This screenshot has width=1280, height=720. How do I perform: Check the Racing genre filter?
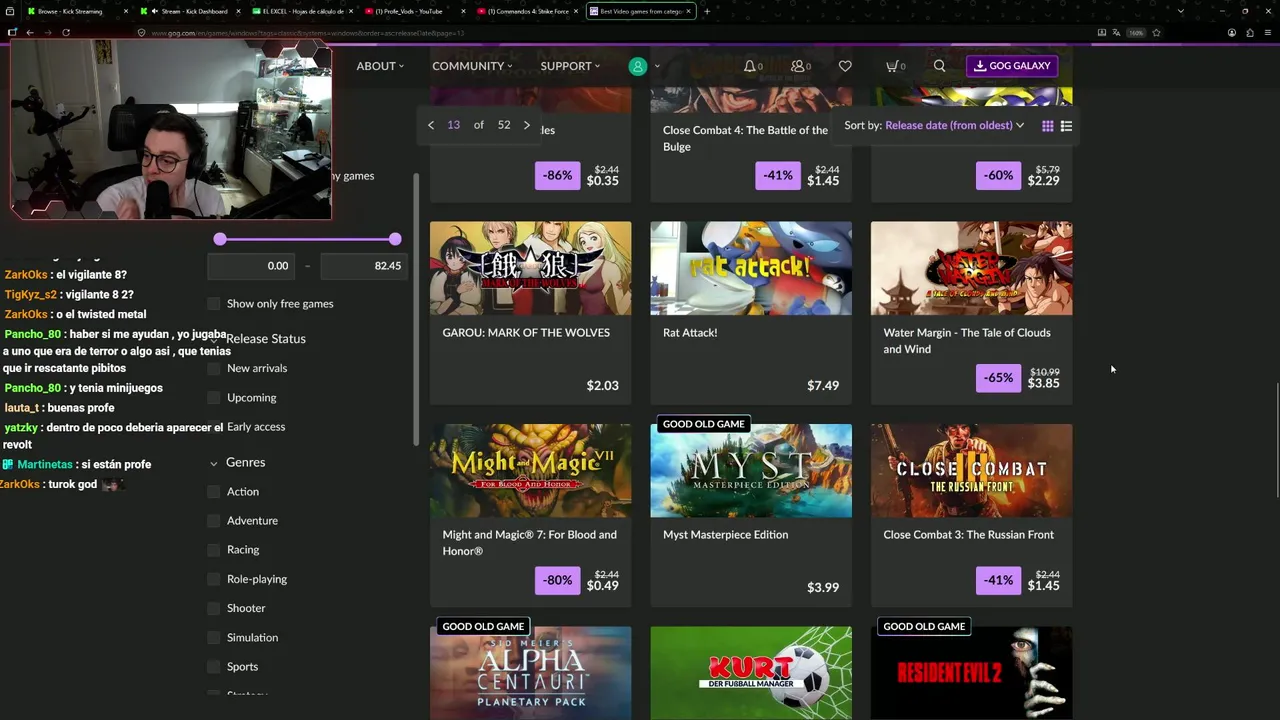pyautogui.click(x=213, y=550)
